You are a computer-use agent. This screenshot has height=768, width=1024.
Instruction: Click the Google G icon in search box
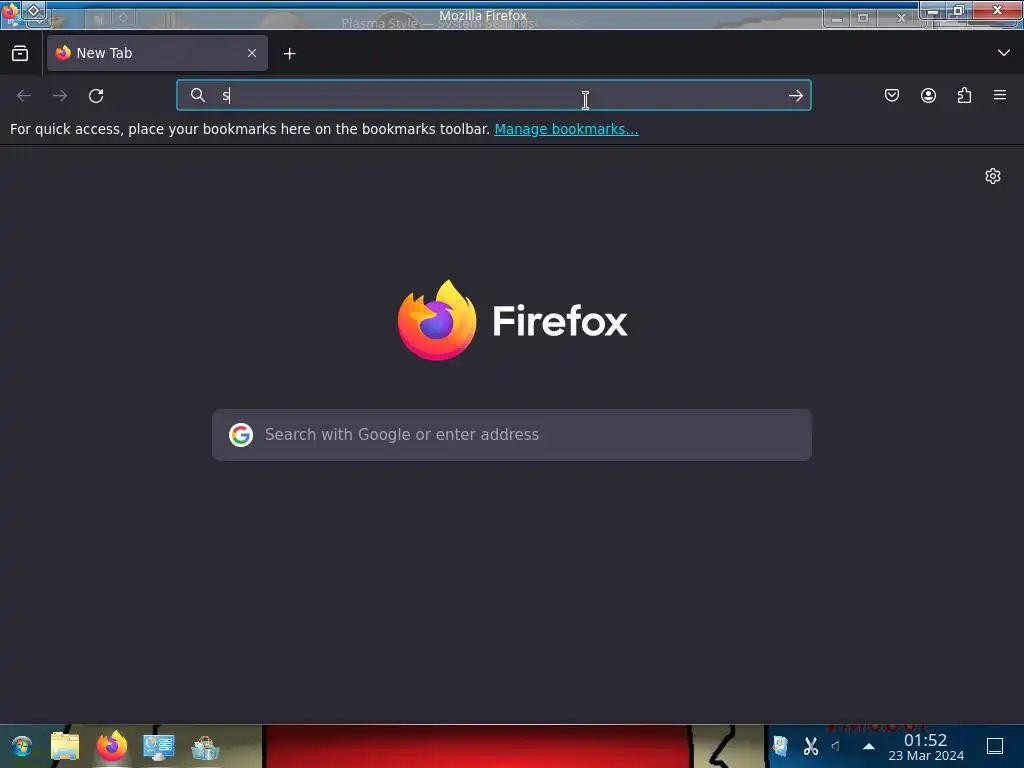point(241,435)
